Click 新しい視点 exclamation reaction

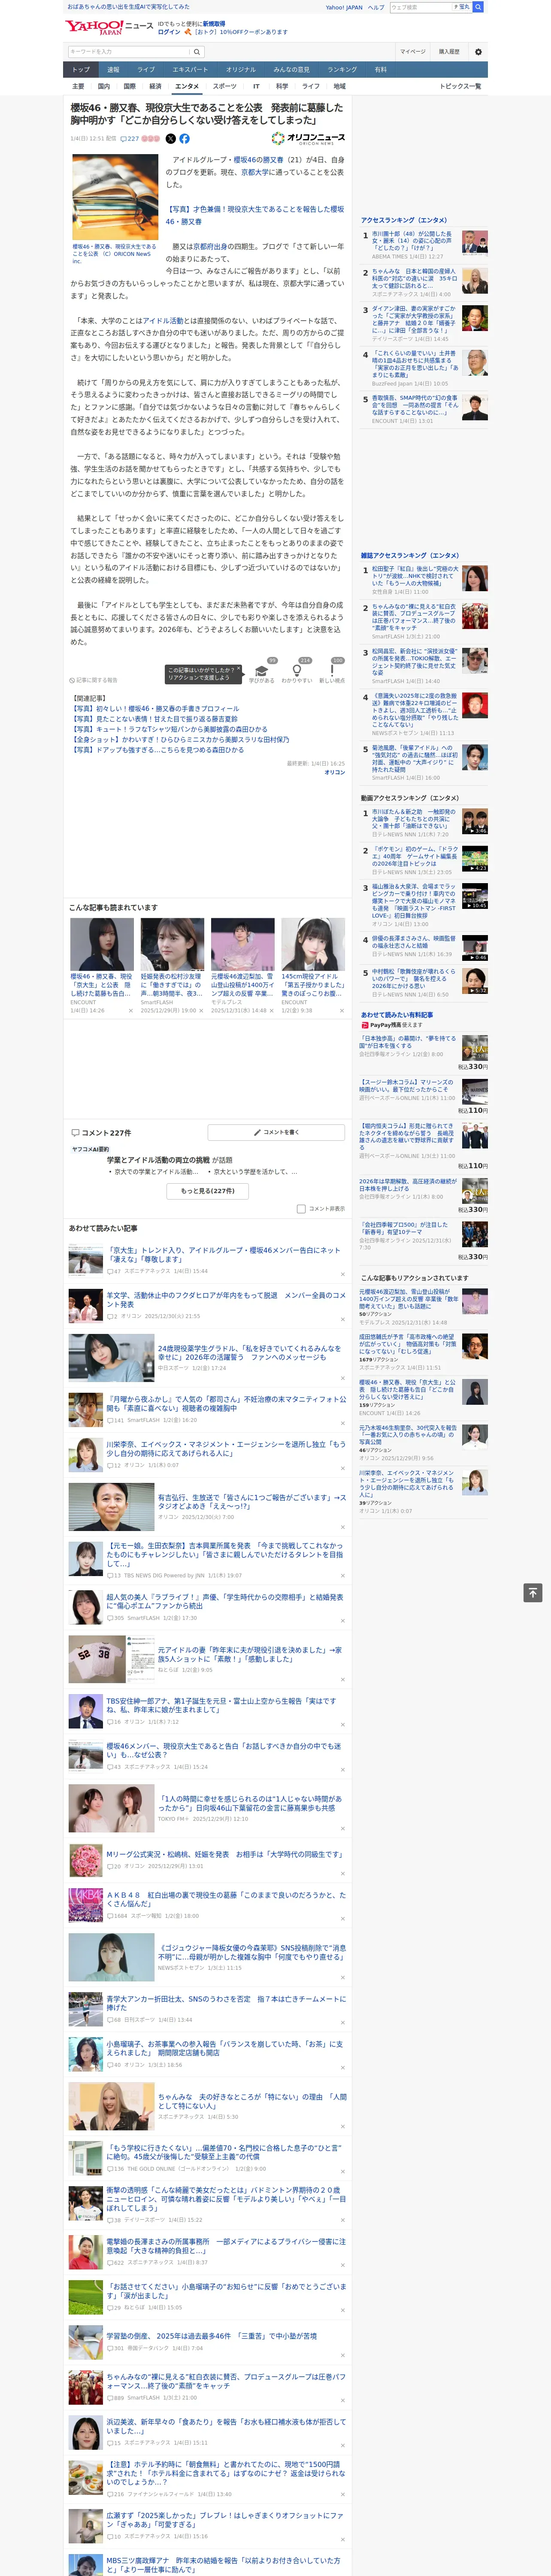click(x=332, y=671)
